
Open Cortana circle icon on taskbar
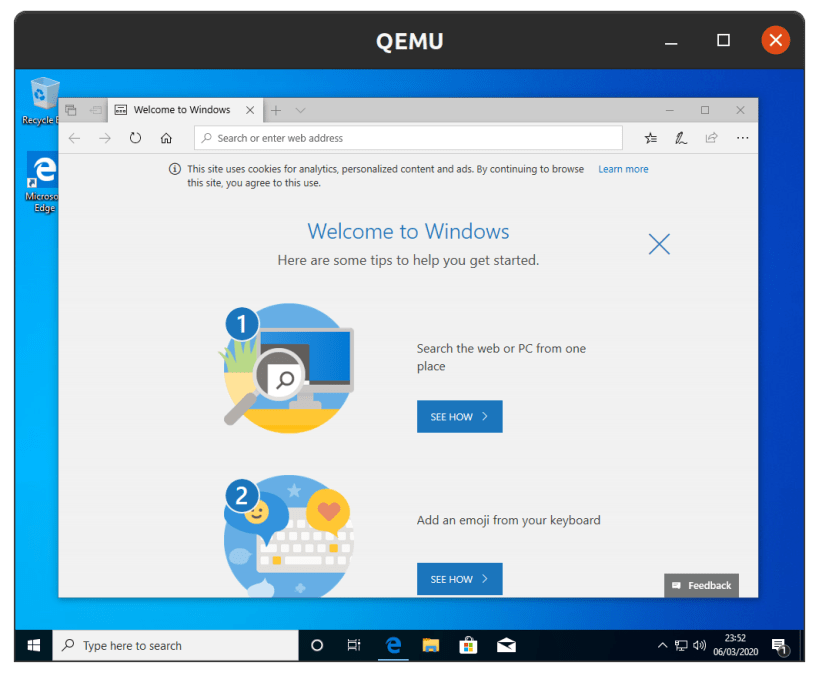317,646
